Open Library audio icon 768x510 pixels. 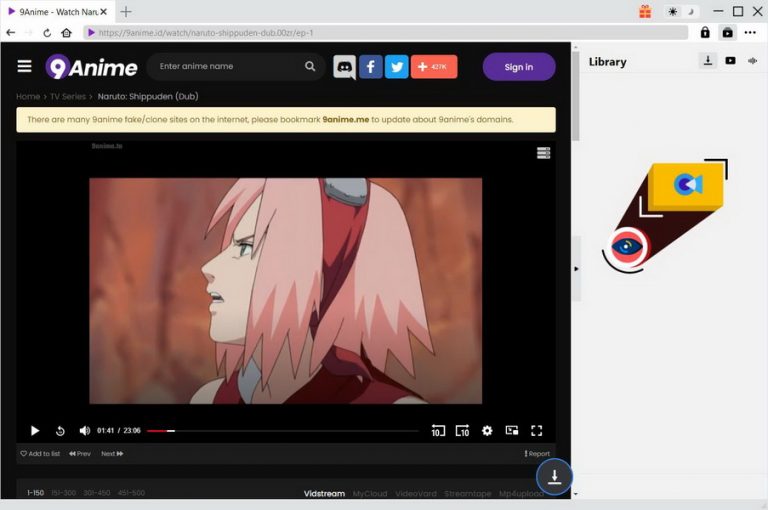[x=753, y=61]
